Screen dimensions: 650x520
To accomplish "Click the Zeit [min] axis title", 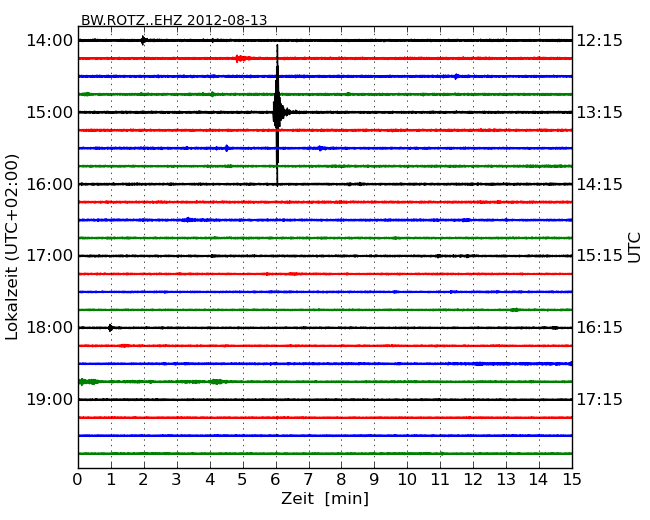I will pyautogui.click(x=325, y=498).
